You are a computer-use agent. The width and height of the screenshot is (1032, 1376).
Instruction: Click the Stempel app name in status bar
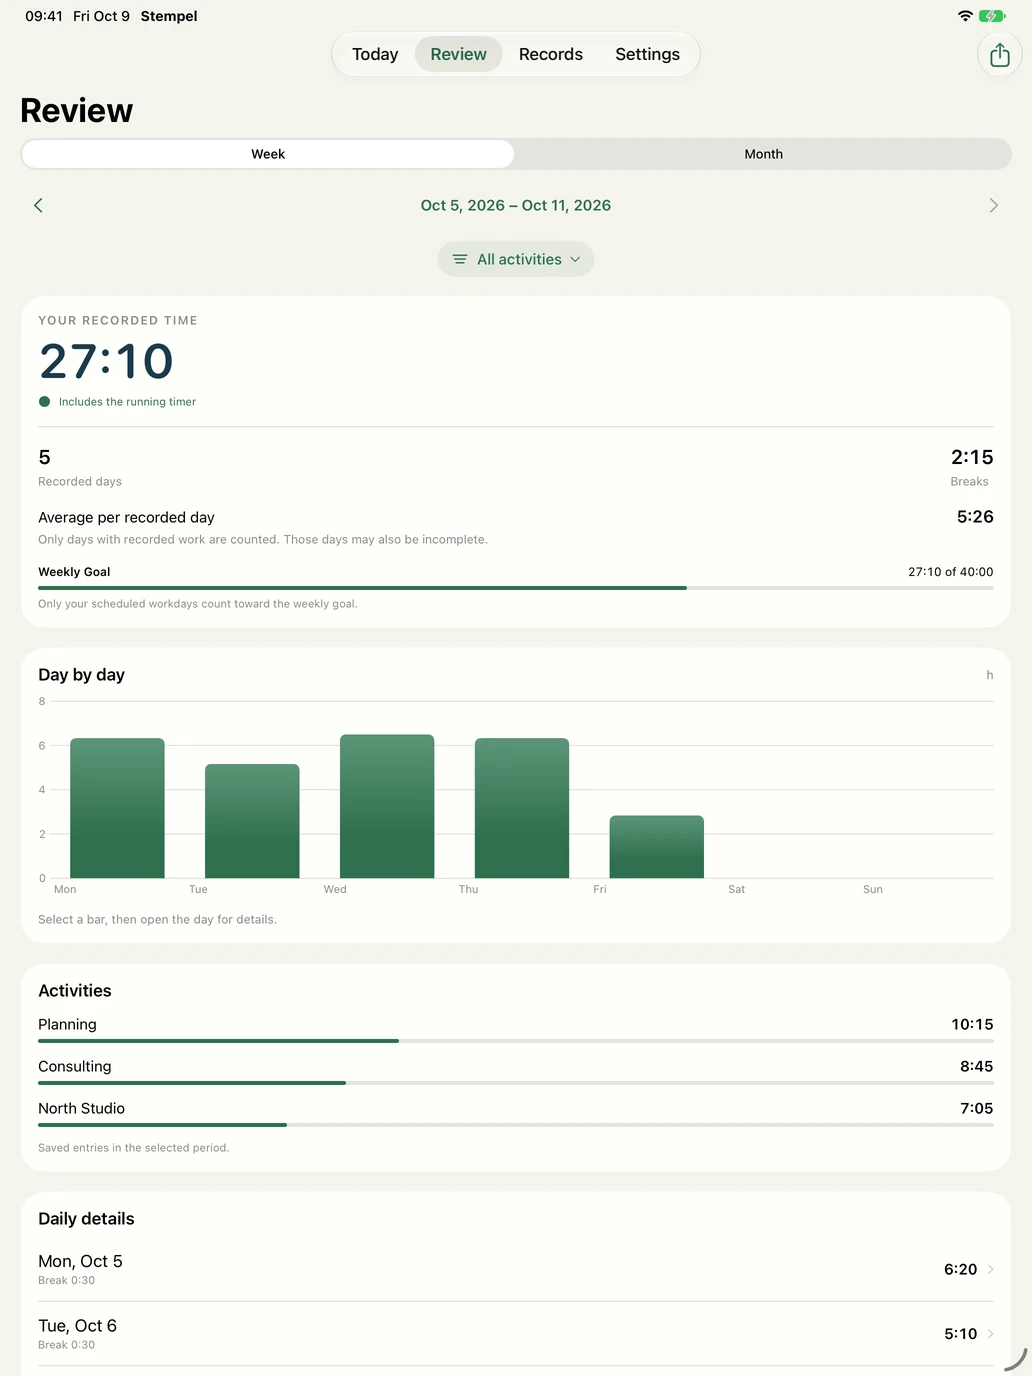[x=169, y=16]
